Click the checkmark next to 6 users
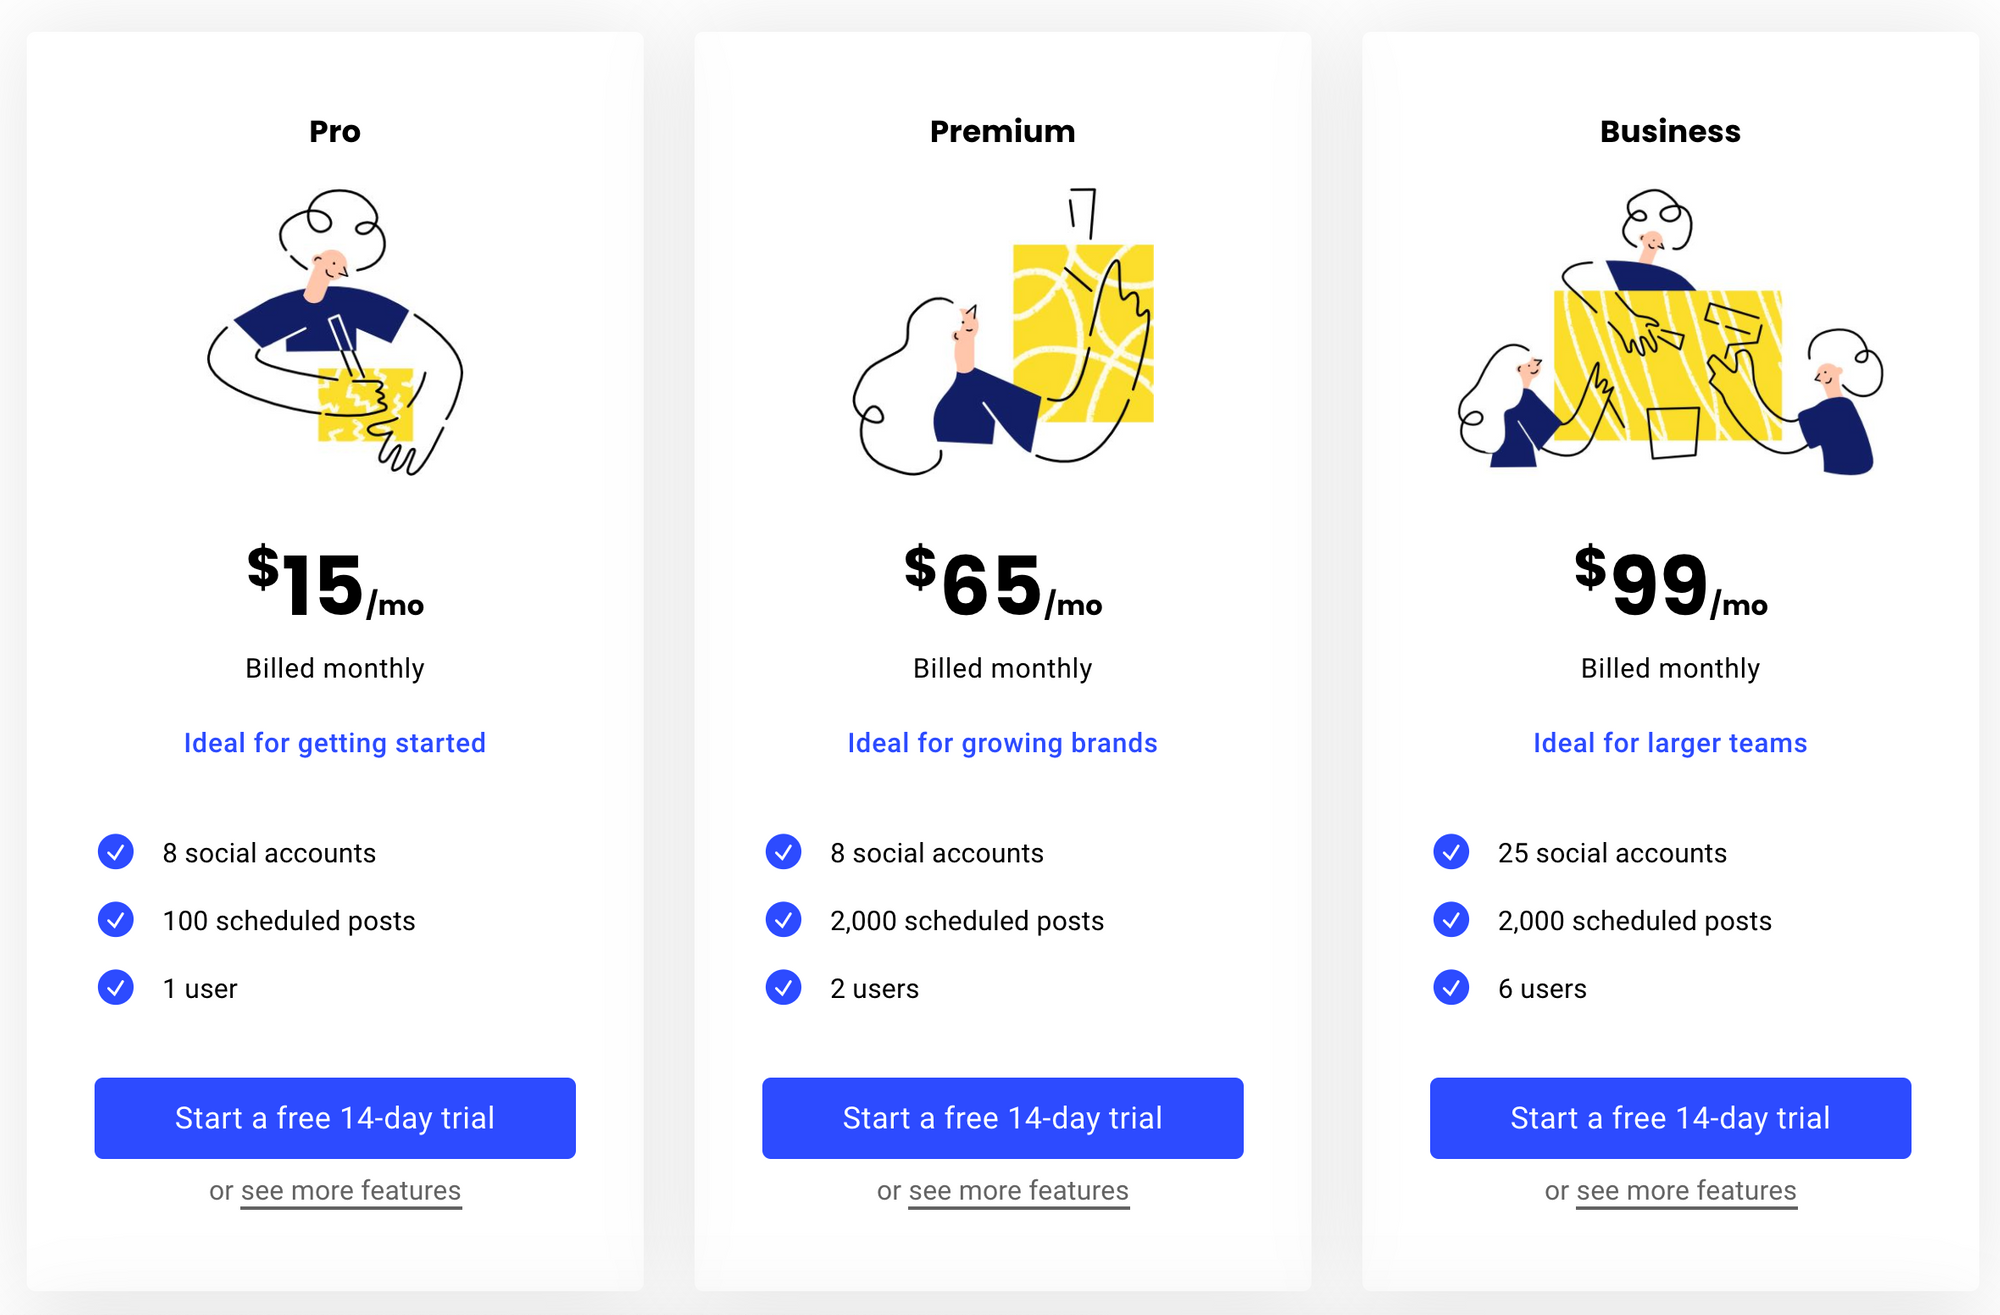 tap(1451, 988)
